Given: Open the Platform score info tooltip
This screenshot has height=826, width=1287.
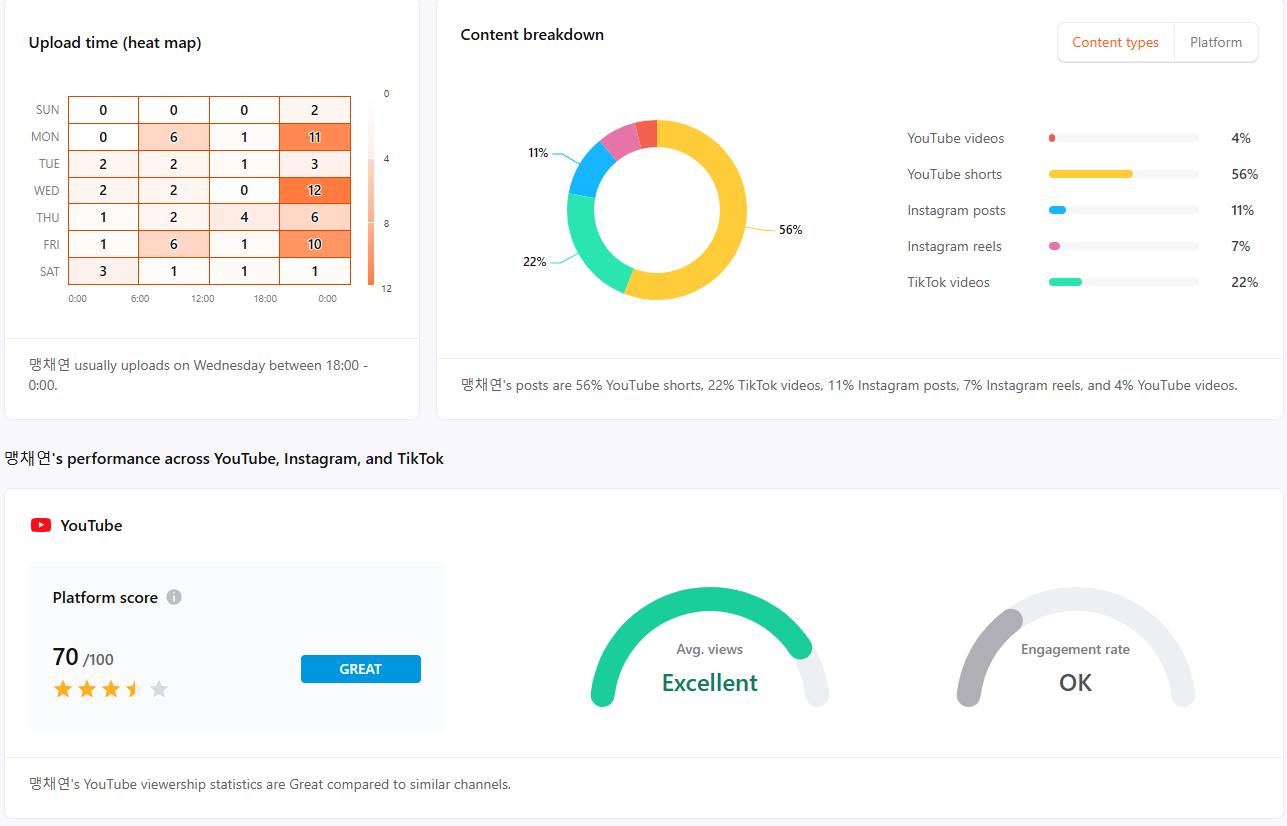Looking at the screenshot, I should pos(174,597).
